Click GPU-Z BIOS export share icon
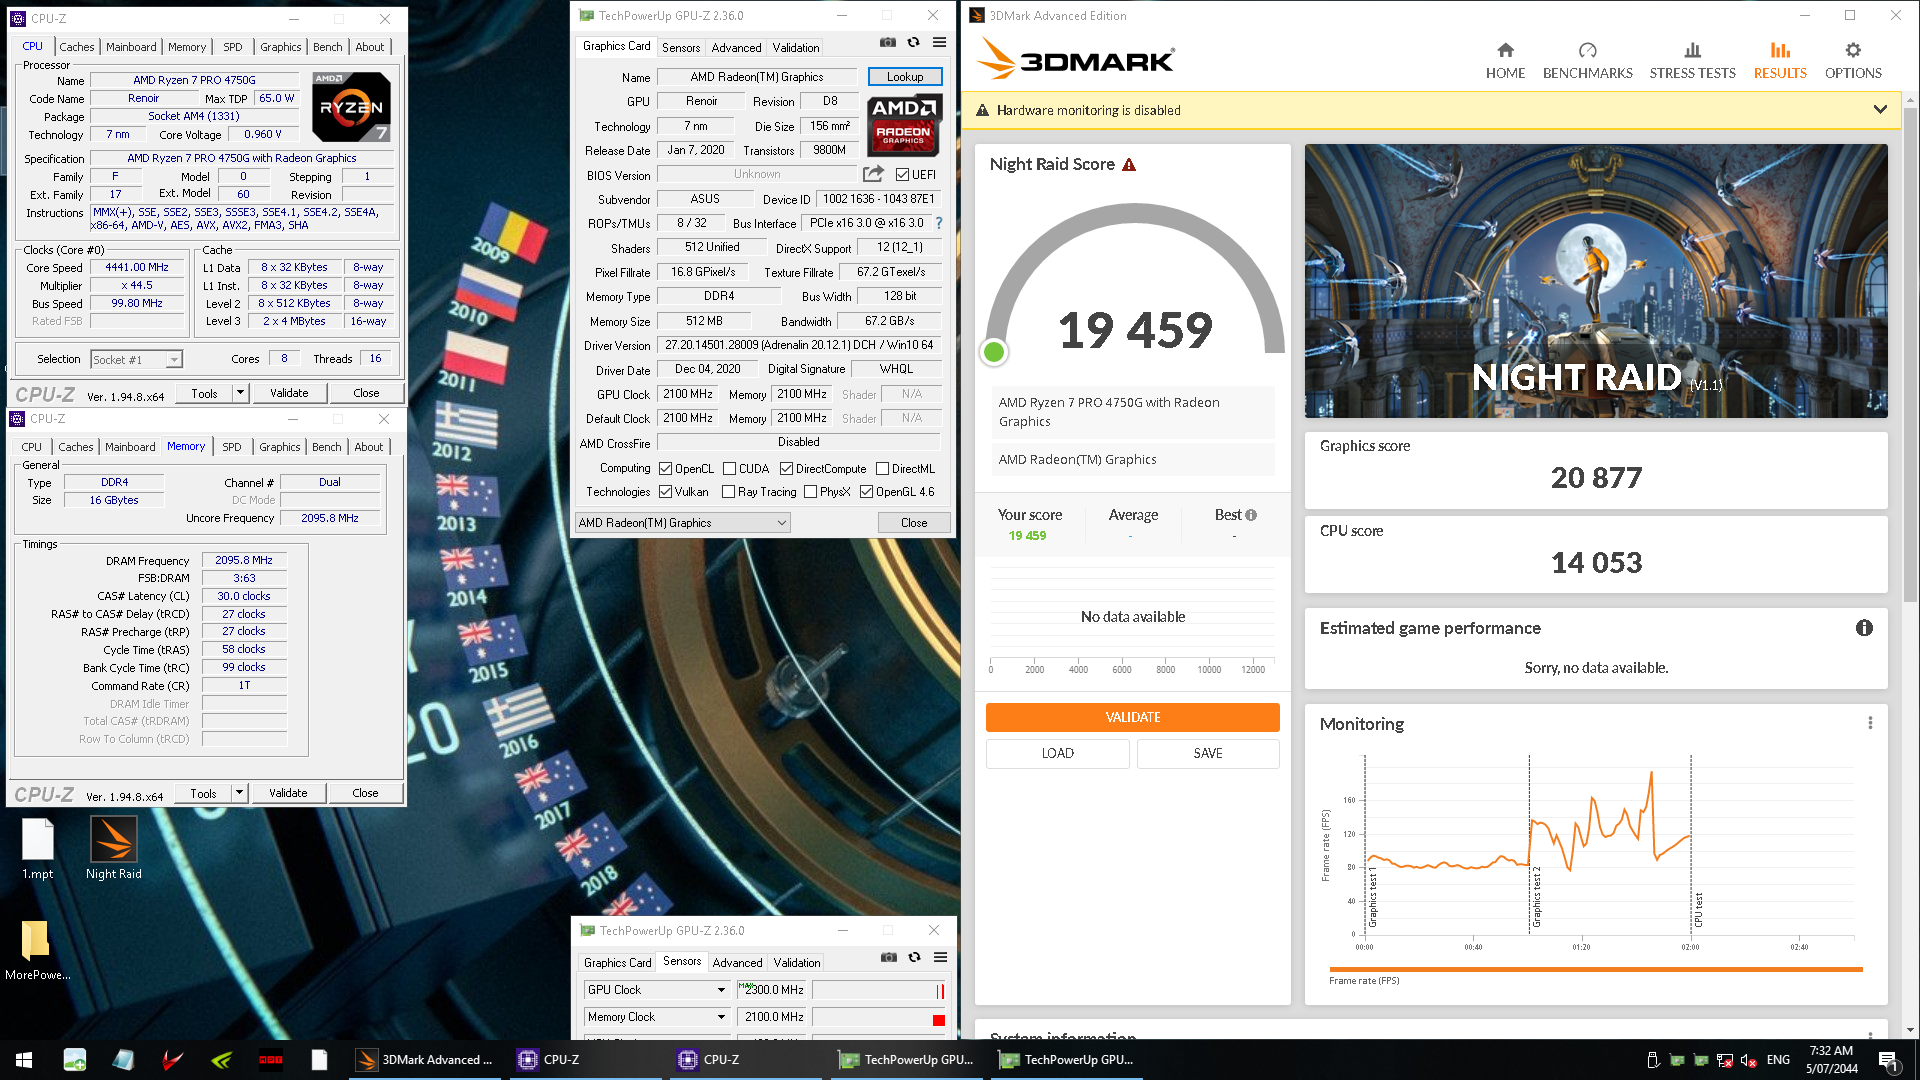The width and height of the screenshot is (1920, 1080). click(873, 174)
